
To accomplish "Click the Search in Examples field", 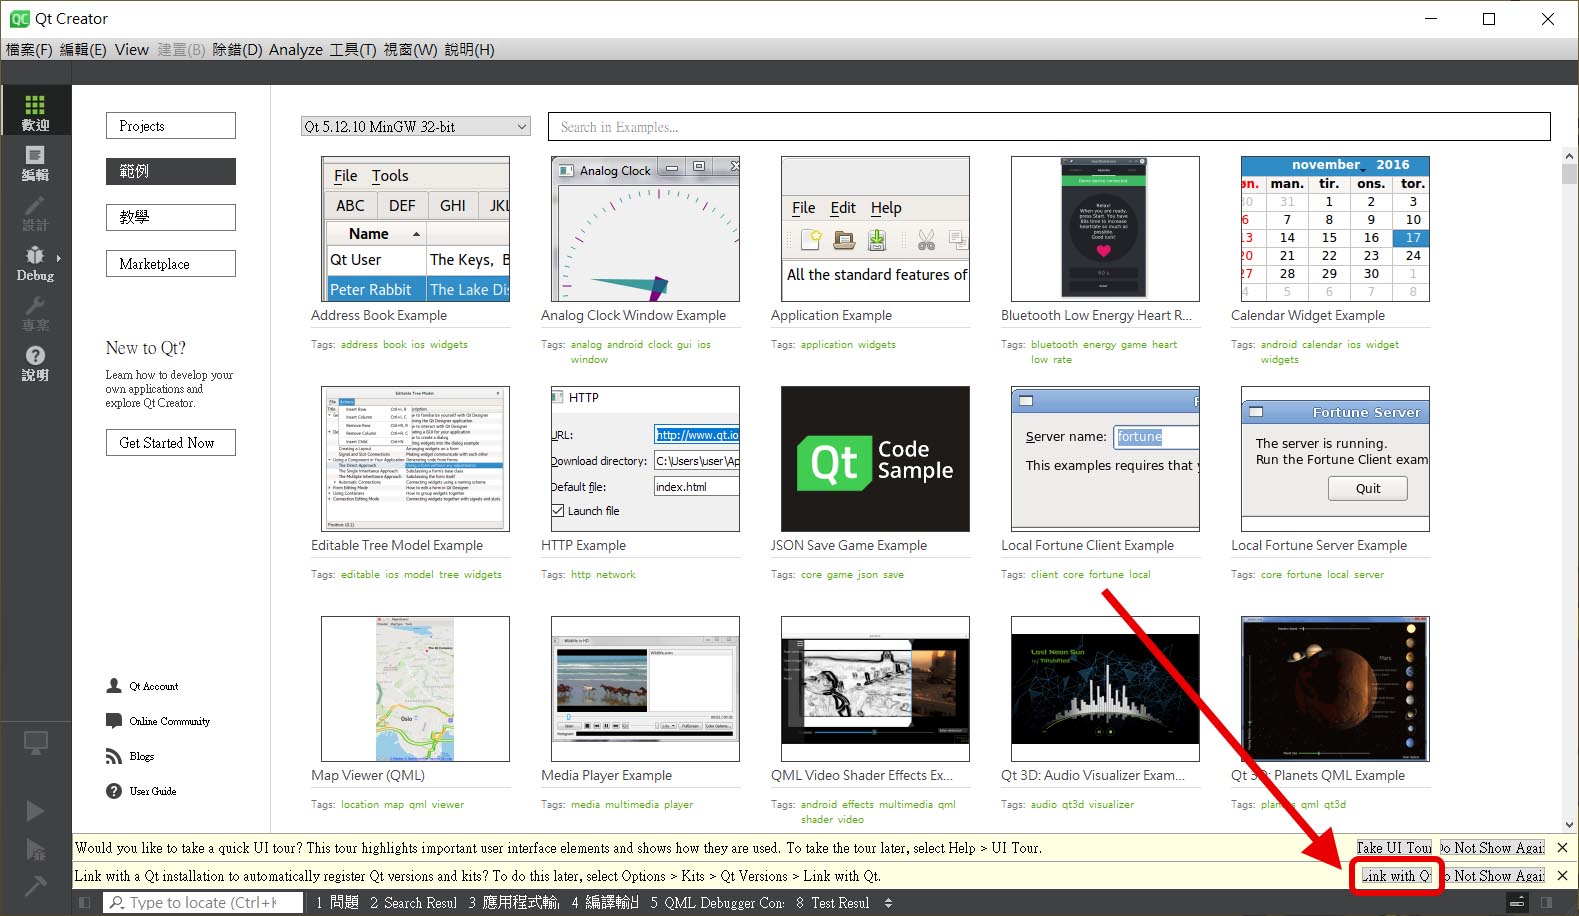I will click(1049, 127).
